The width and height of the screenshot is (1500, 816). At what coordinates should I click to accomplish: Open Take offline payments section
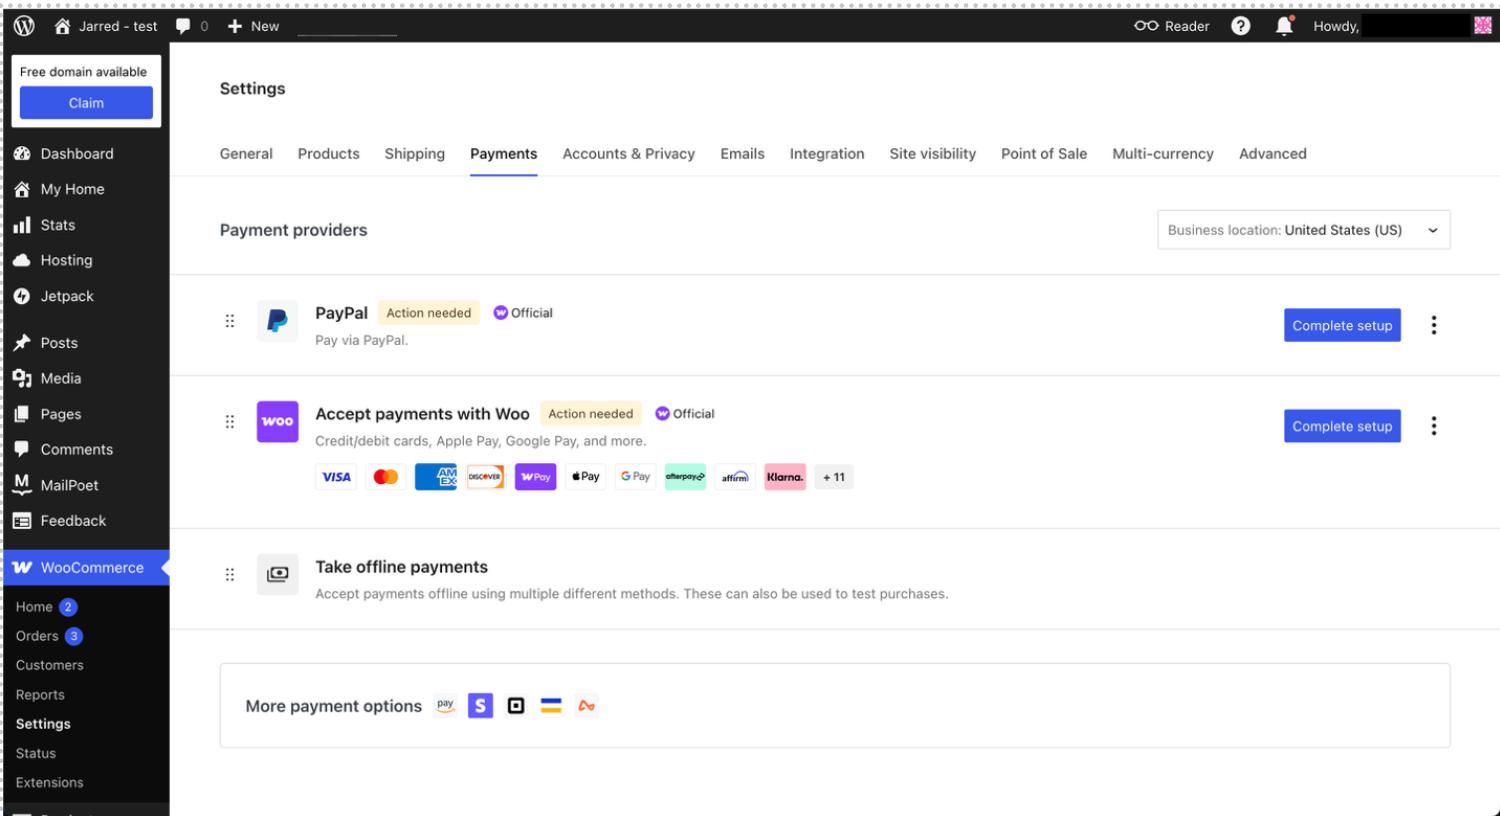[401, 567]
